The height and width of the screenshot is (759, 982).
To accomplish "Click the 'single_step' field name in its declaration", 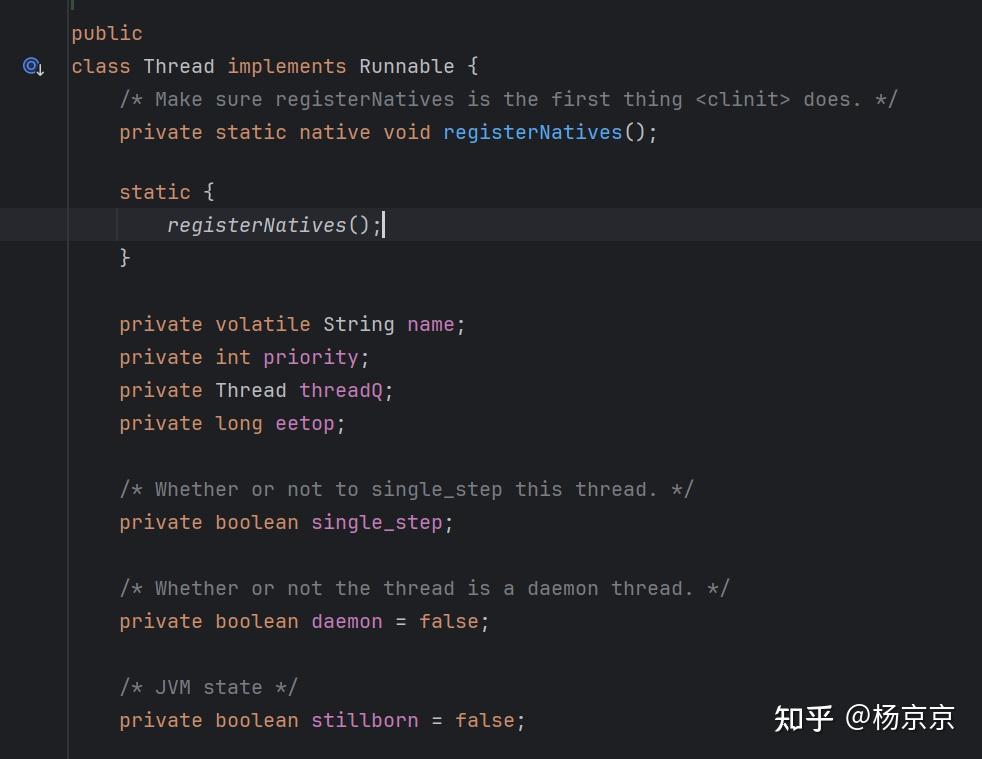I will coord(376,522).
